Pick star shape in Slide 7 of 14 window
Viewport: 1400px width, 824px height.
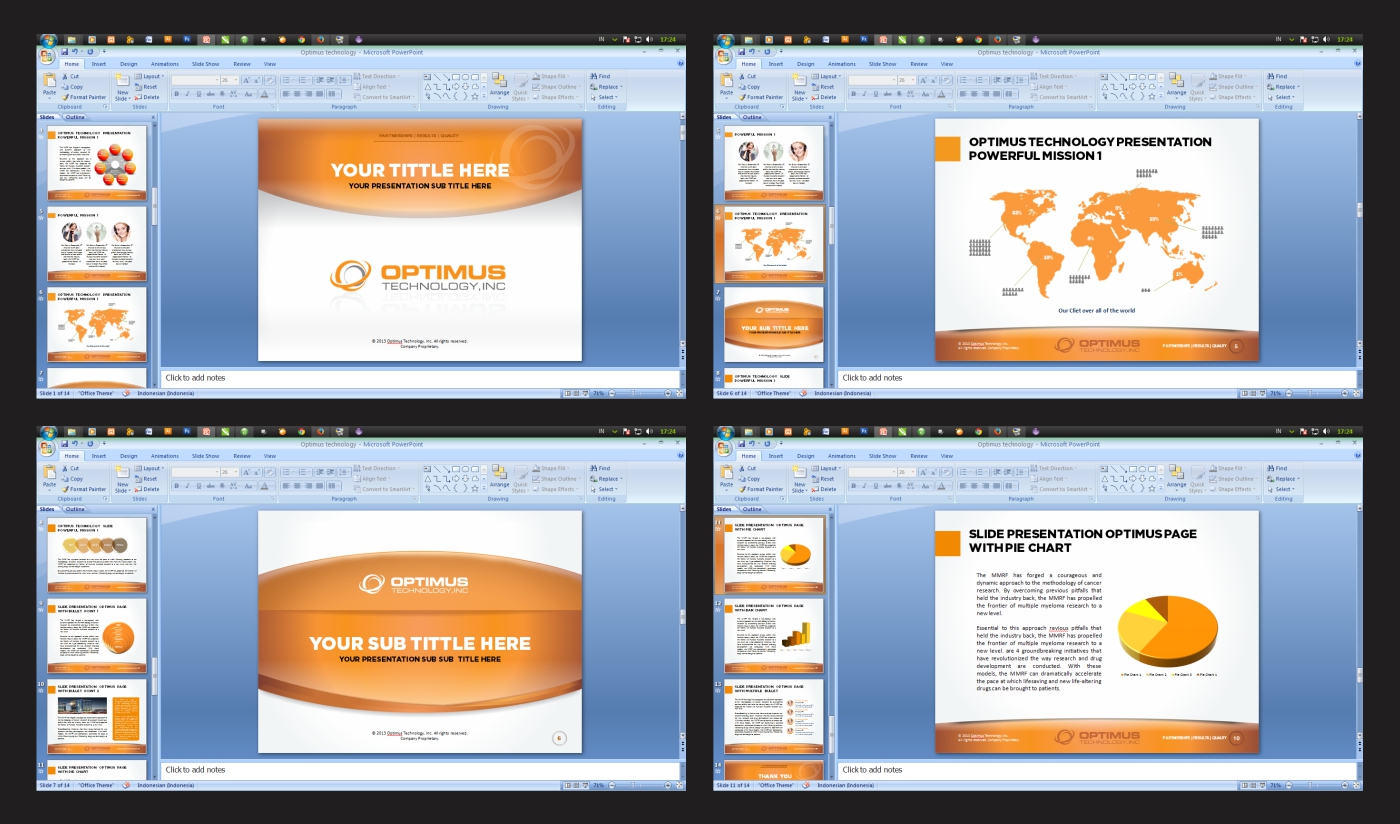pyautogui.click(x=475, y=488)
